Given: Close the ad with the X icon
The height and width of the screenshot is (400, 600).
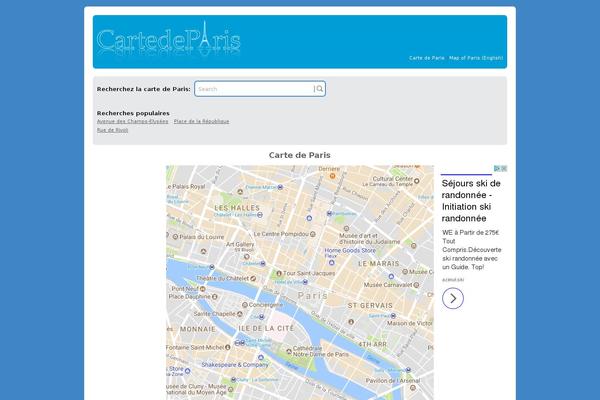Looking at the screenshot, I should click(x=504, y=168).
